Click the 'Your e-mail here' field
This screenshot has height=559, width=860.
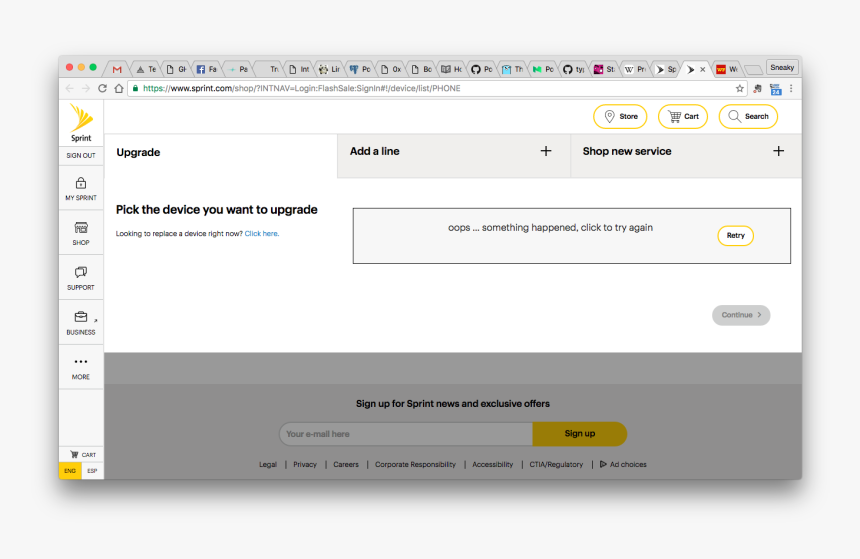pos(406,434)
